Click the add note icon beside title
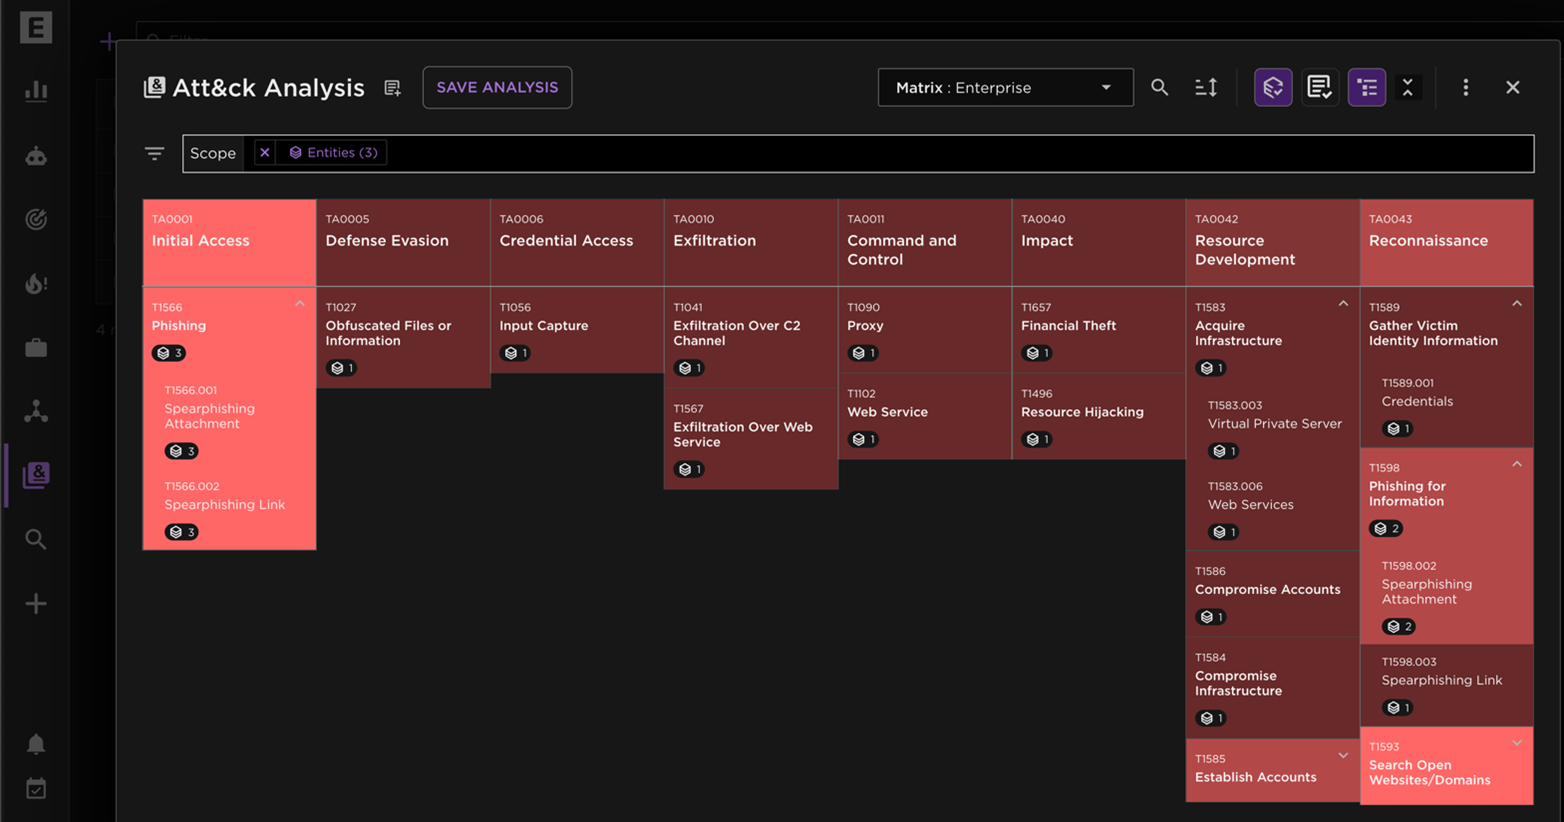Viewport: 1564px width, 822px height. pyautogui.click(x=392, y=89)
